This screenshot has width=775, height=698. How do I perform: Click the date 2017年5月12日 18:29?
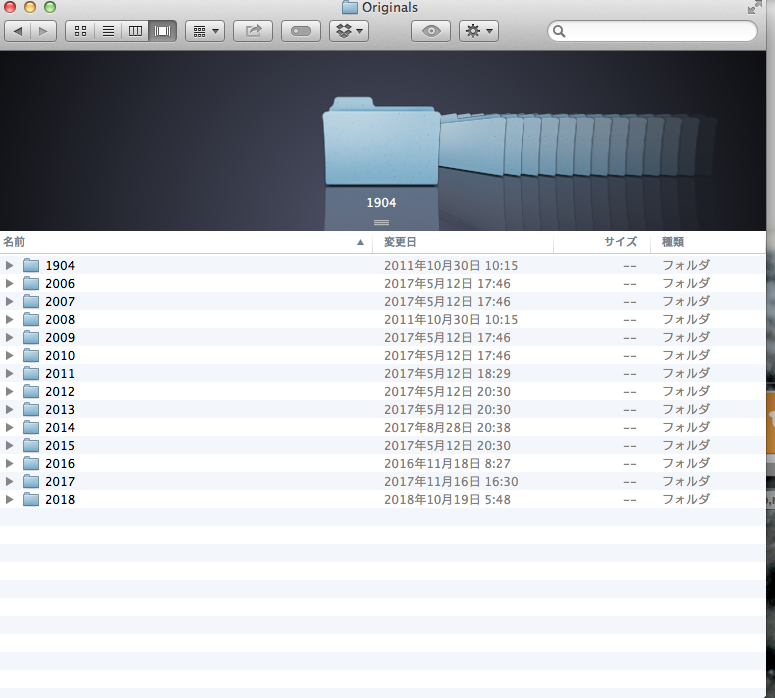[x=447, y=374]
